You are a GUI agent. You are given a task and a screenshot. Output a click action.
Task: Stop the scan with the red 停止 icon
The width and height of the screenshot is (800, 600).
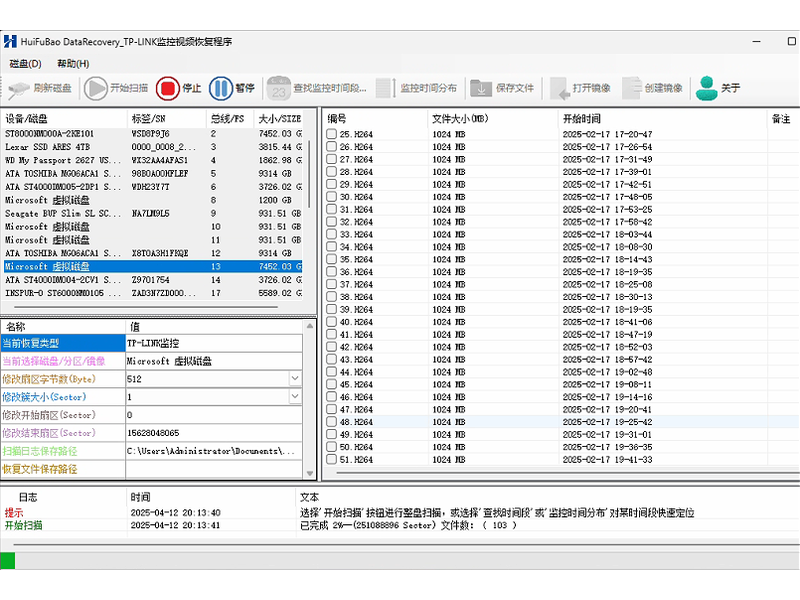[x=167, y=88]
